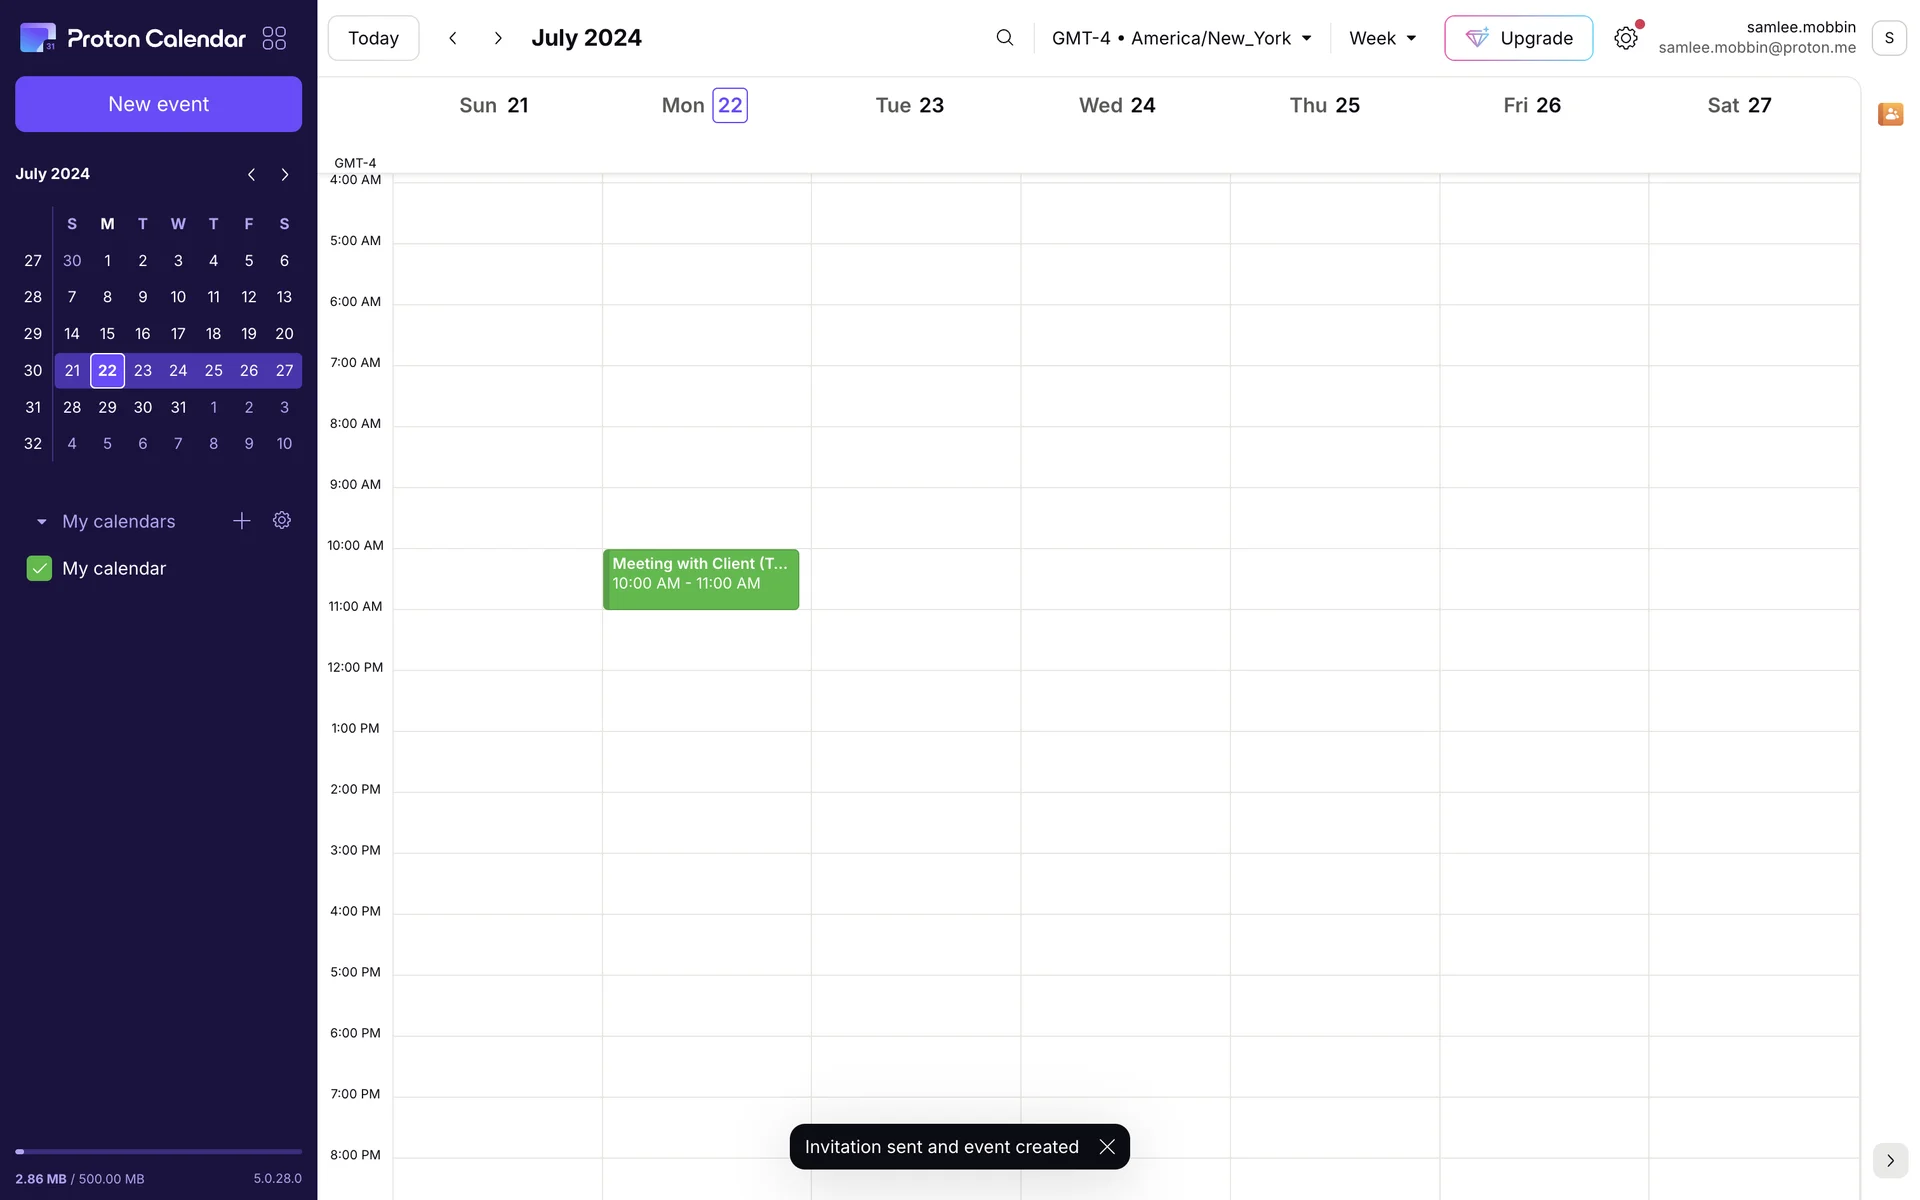Click the Today button

pos(373,38)
